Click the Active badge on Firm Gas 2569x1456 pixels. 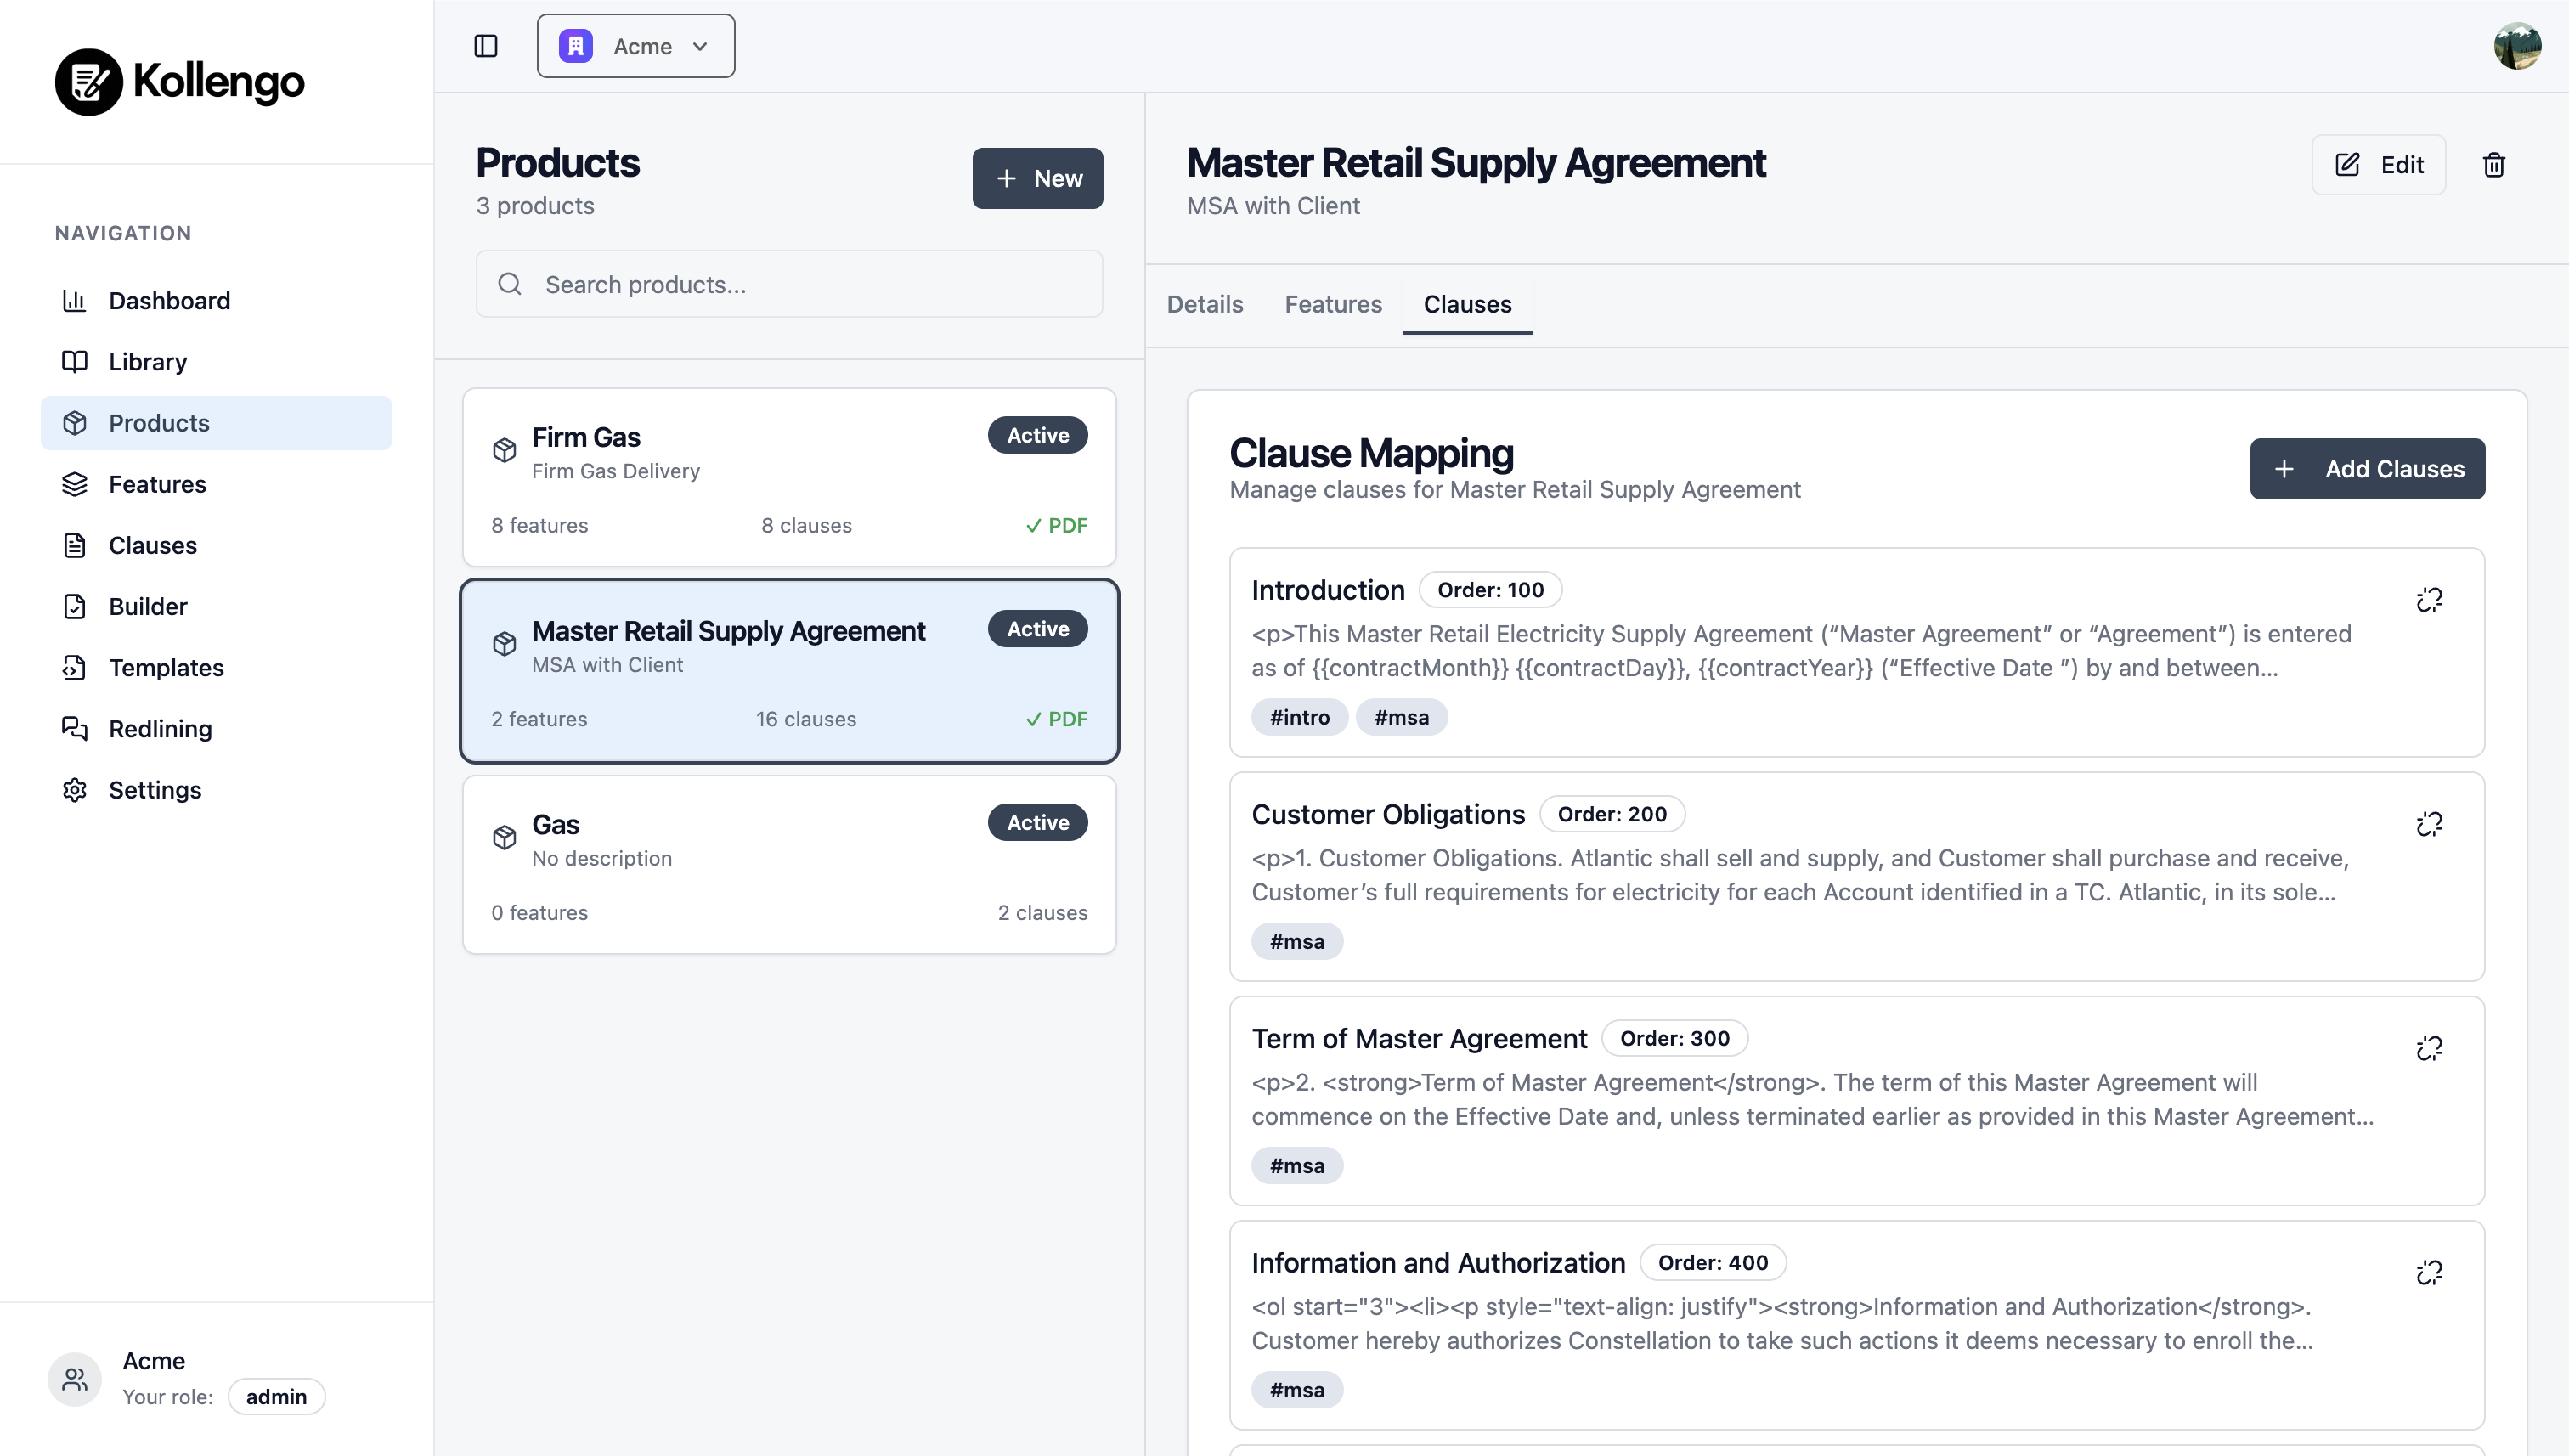coord(1037,435)
